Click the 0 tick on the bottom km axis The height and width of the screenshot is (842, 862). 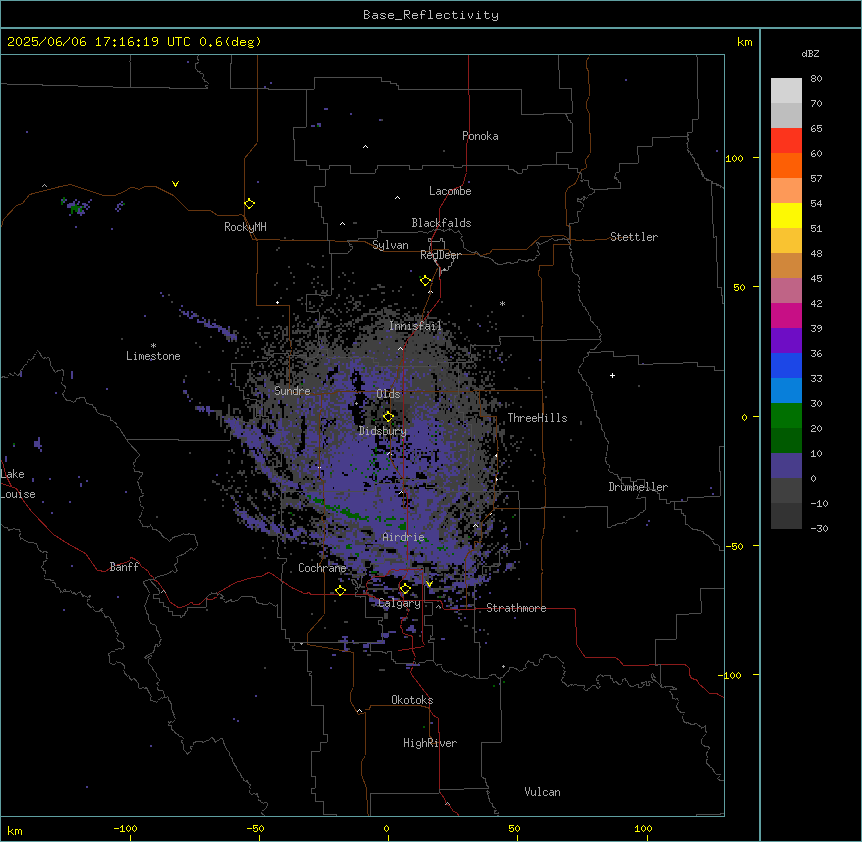click(386, 828)
